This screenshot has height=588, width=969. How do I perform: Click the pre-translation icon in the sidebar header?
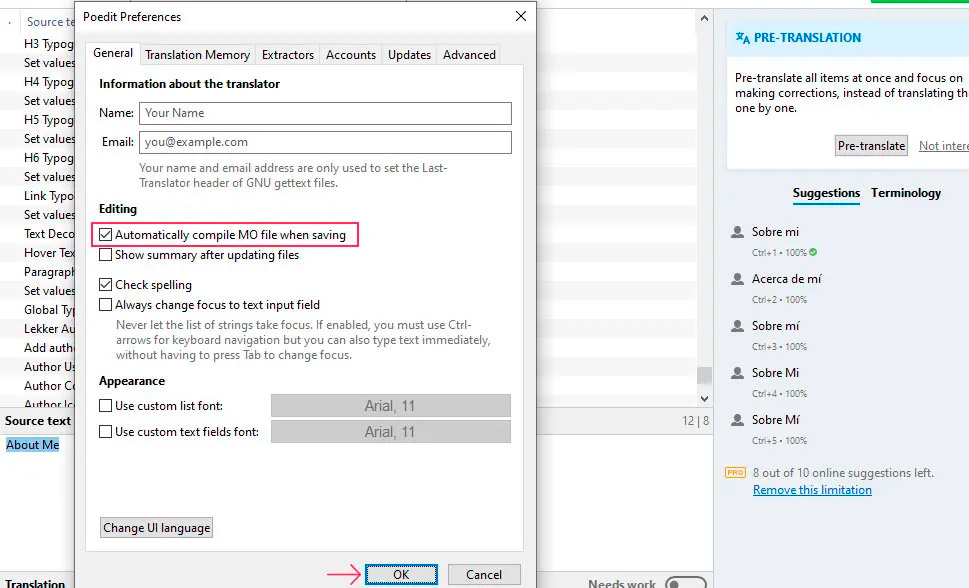click(742, 38)
